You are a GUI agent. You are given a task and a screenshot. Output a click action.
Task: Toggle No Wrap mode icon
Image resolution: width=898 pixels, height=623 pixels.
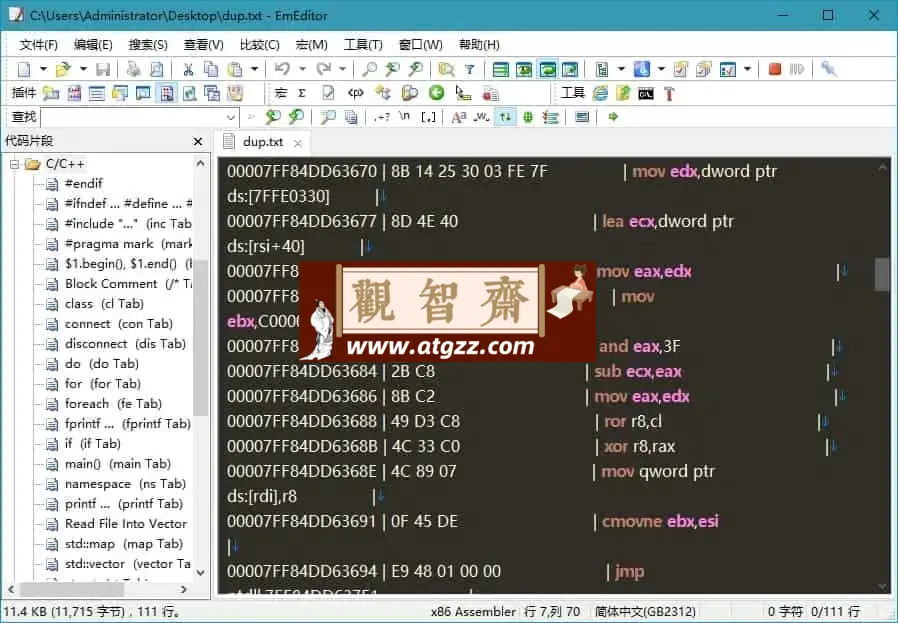(x=501, y=69)
